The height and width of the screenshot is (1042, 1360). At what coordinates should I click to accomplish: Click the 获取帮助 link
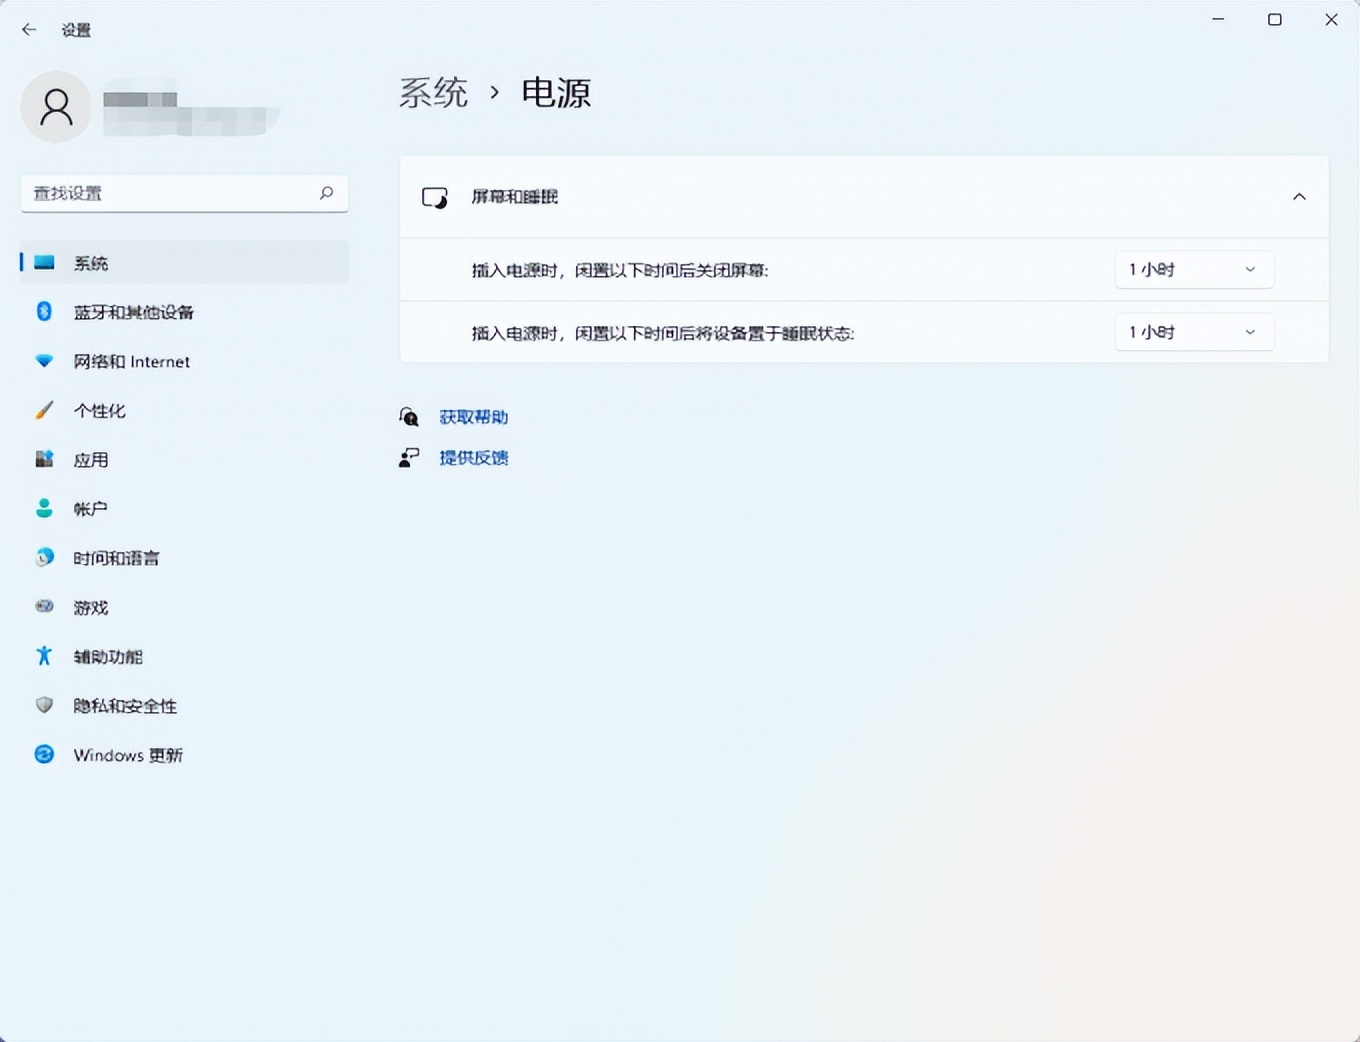tap(472, 417)
